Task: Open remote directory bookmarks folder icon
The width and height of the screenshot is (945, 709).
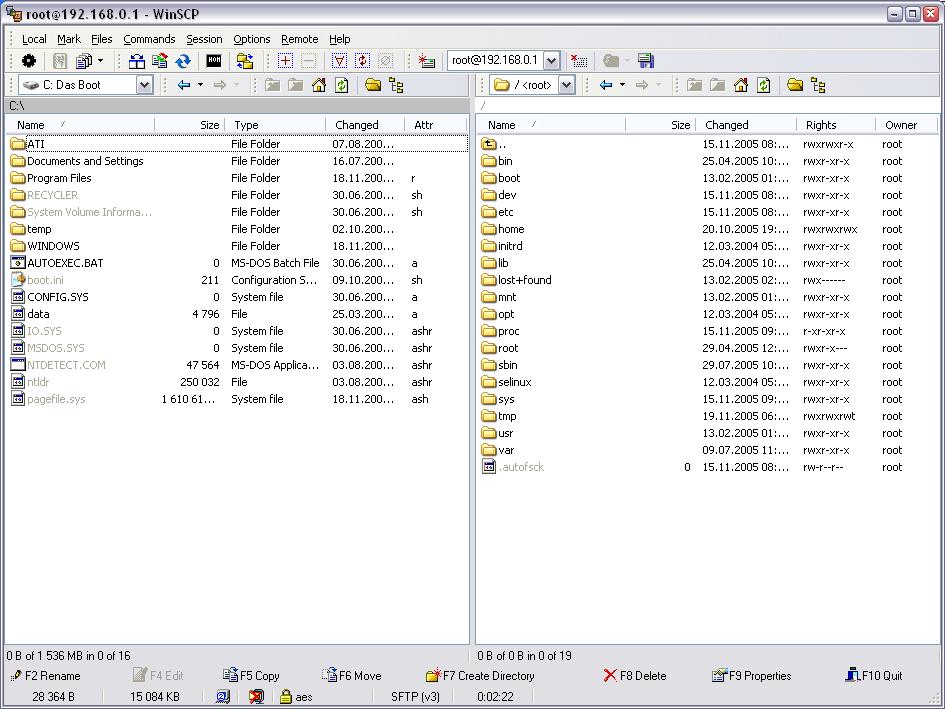Action: [x=795, y=85]
